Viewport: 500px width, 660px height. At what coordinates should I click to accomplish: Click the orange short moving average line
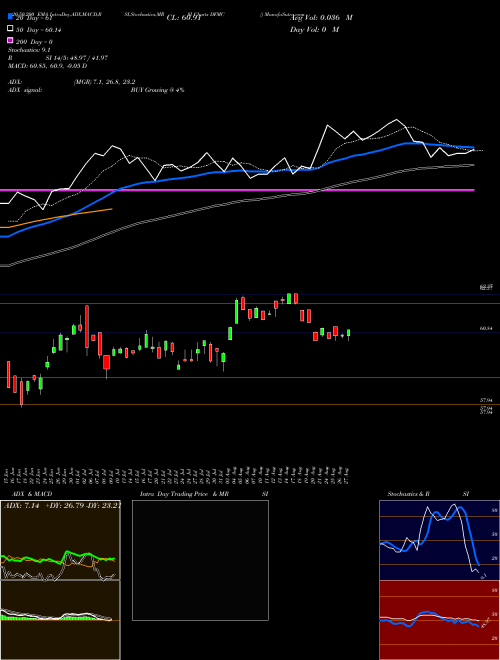56,218
